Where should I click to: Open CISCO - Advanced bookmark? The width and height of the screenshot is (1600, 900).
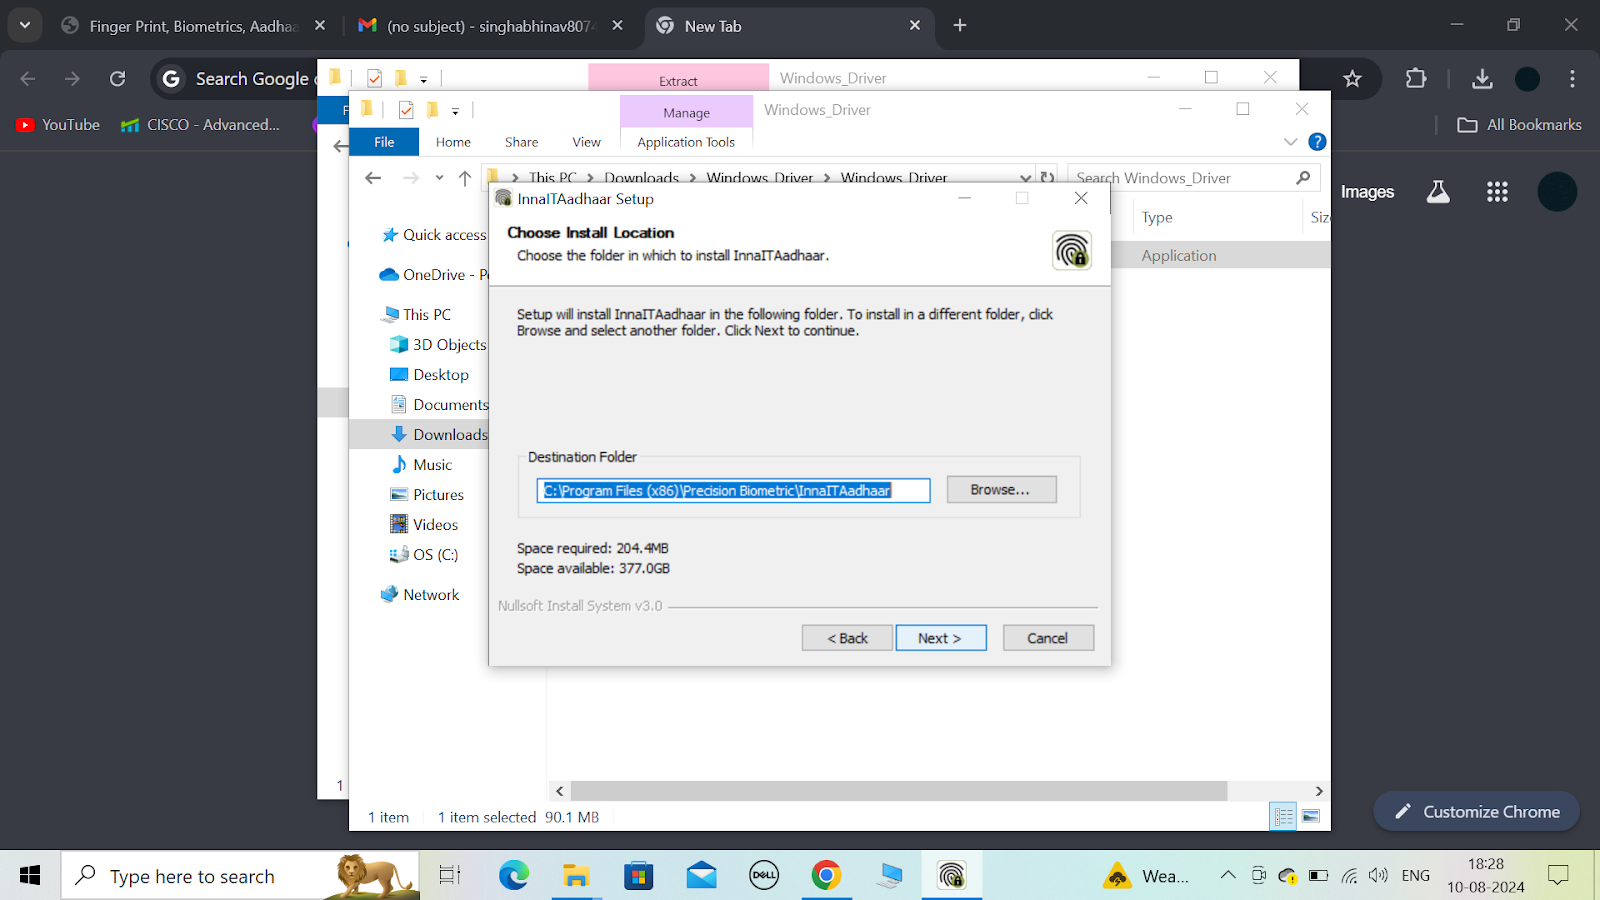[x=200, y=125]
